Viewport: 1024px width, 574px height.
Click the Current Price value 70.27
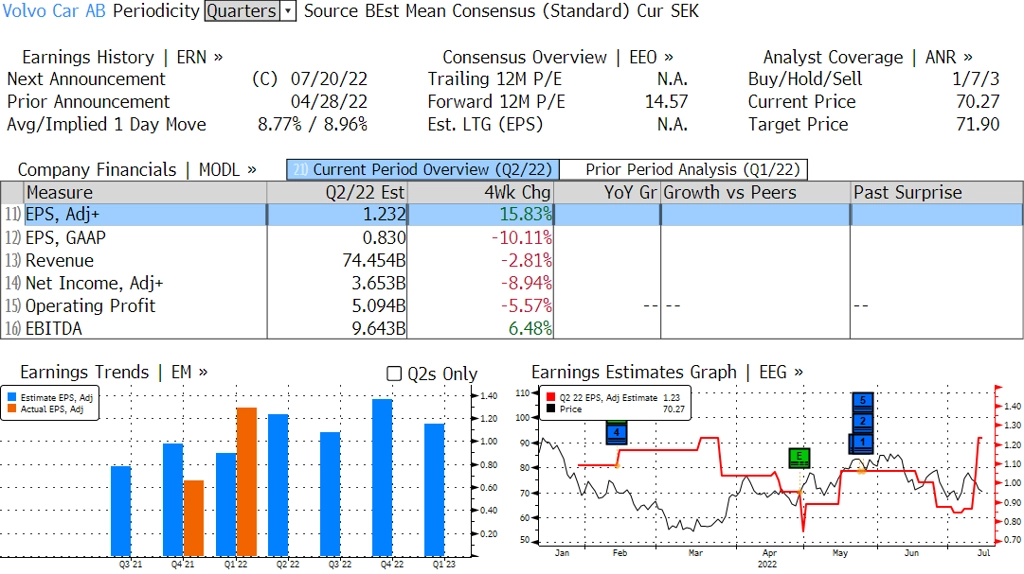click(978, 102)
